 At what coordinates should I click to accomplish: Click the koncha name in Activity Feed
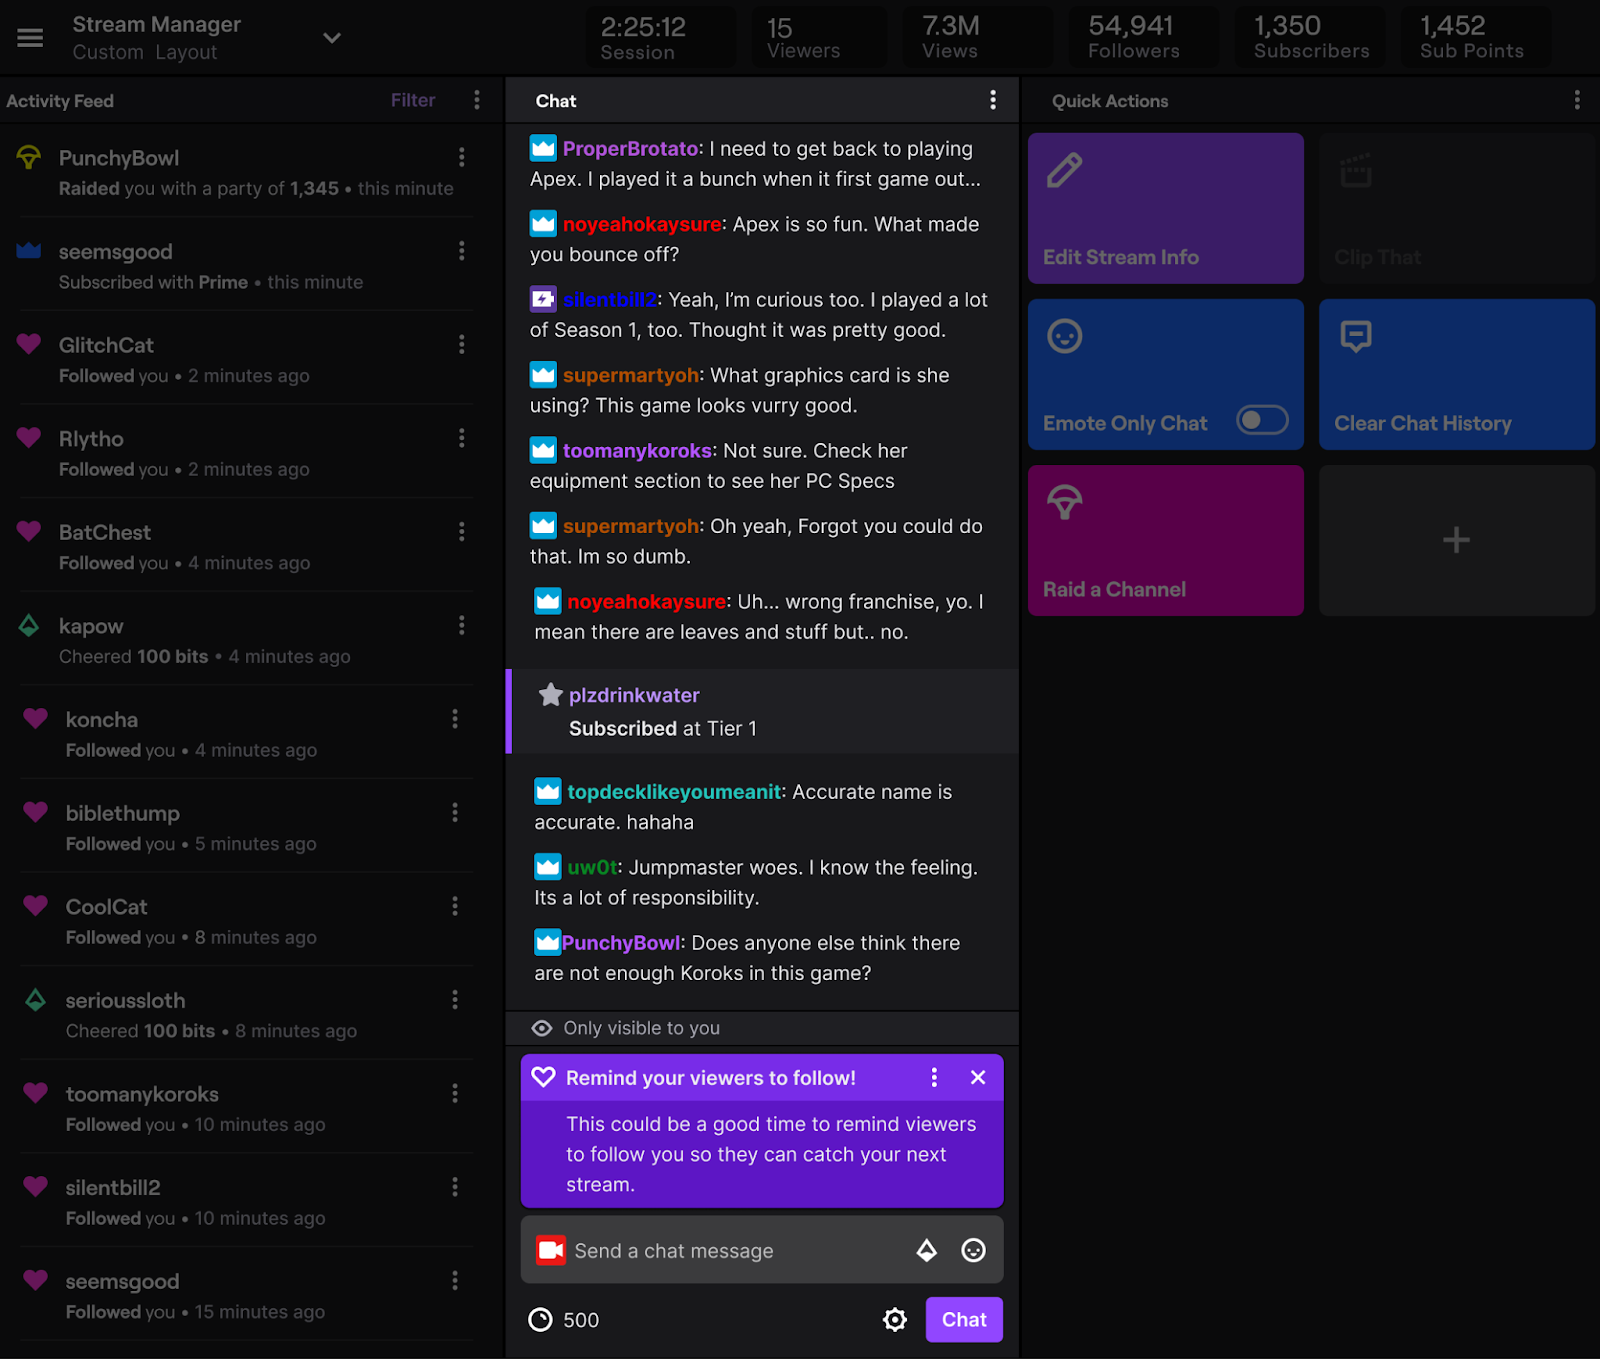pyautogui.click(x=102, y=720)
